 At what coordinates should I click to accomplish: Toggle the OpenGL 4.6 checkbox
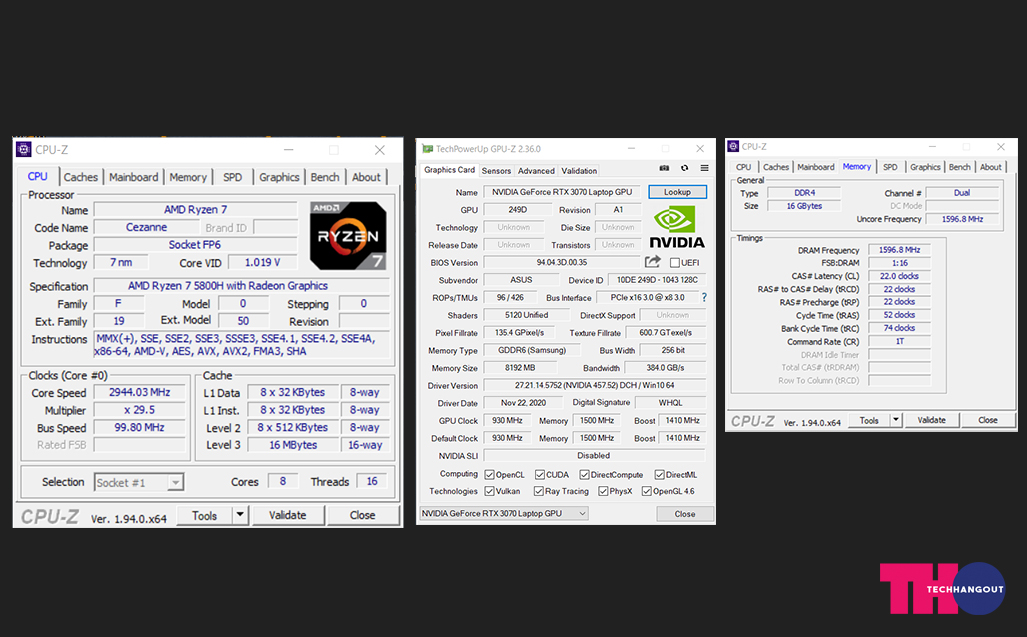pyautogui.click(x=646, y=491)
